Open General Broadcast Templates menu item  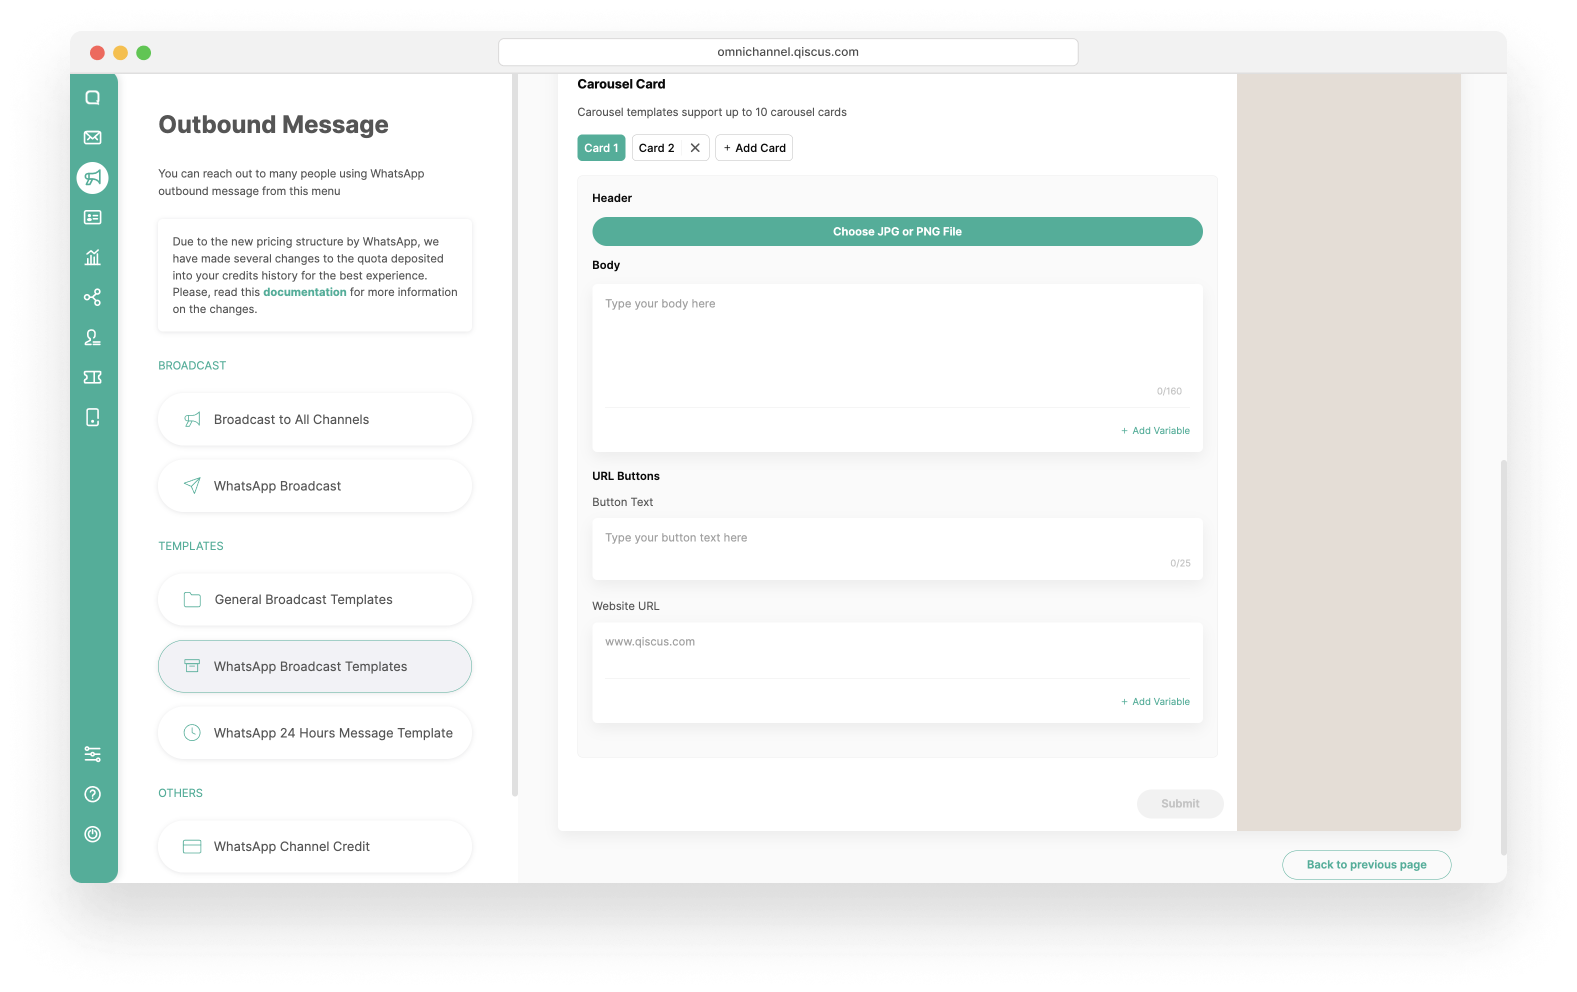(x=315, y=600)
